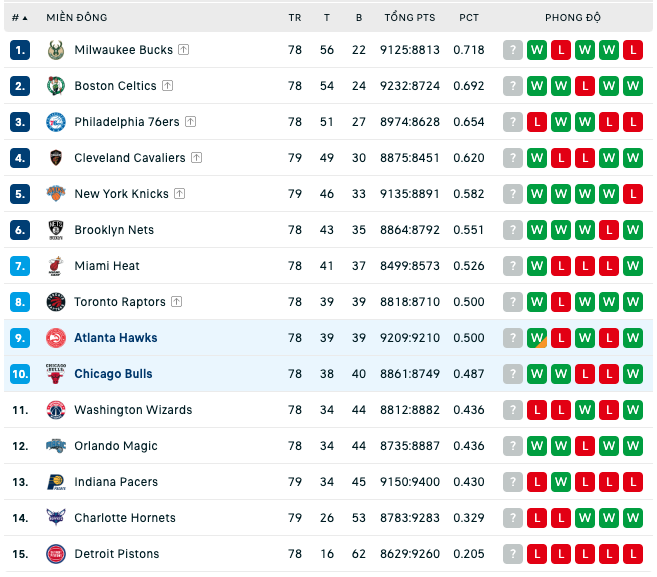Viewport: 657px width, 577px height.
Task: Open the Brooklyn Nets team page
Action: coord(114,230)
